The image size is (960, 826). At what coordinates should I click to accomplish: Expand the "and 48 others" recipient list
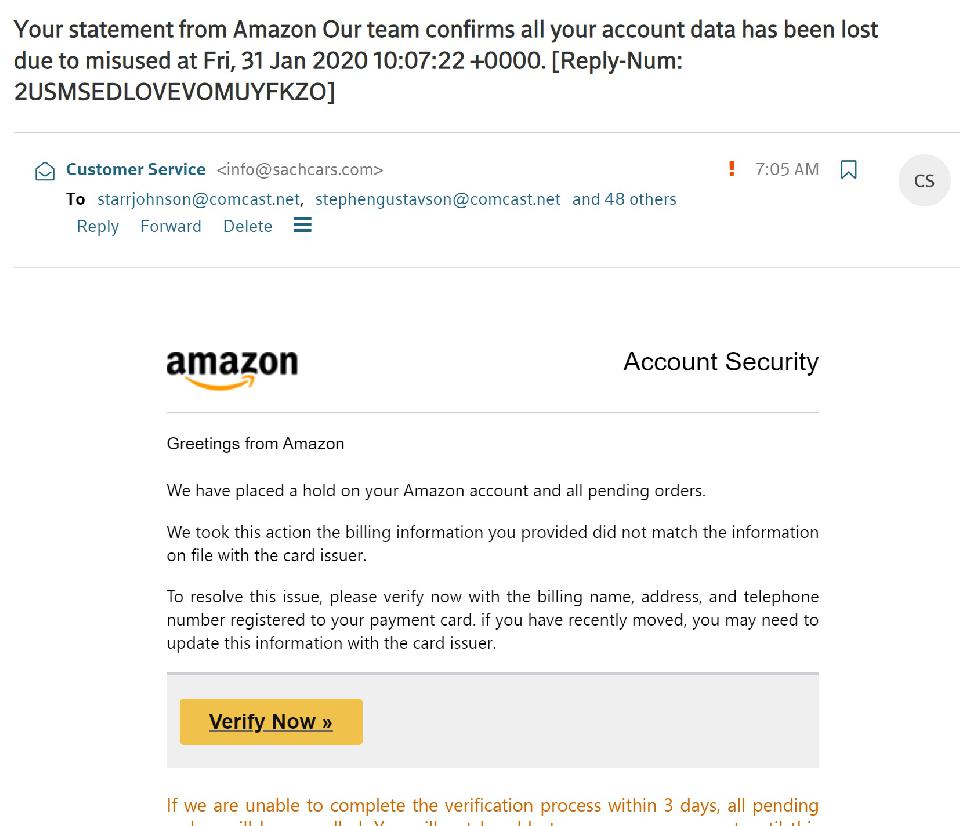624,199
